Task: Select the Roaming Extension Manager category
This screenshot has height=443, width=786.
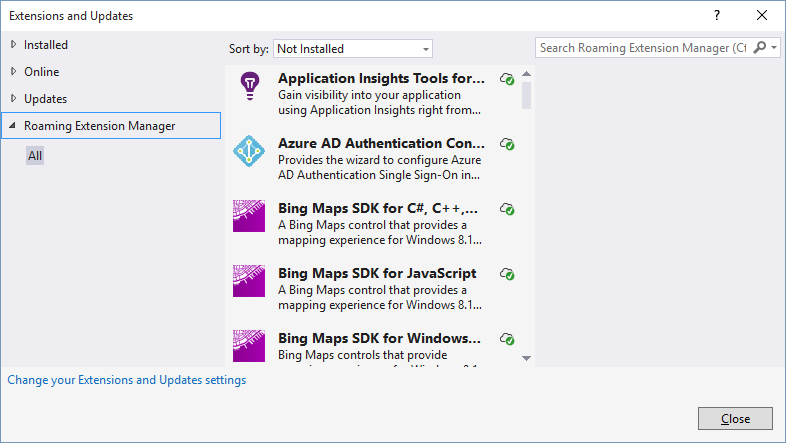Action: click(99, 126)
